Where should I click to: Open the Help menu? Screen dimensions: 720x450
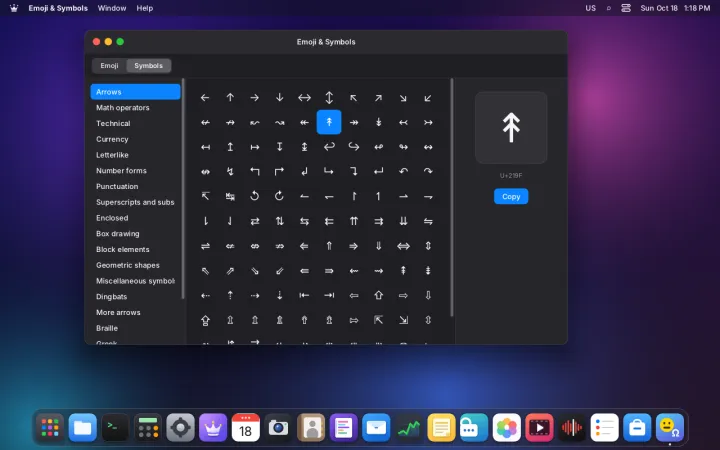coord(145,8)
